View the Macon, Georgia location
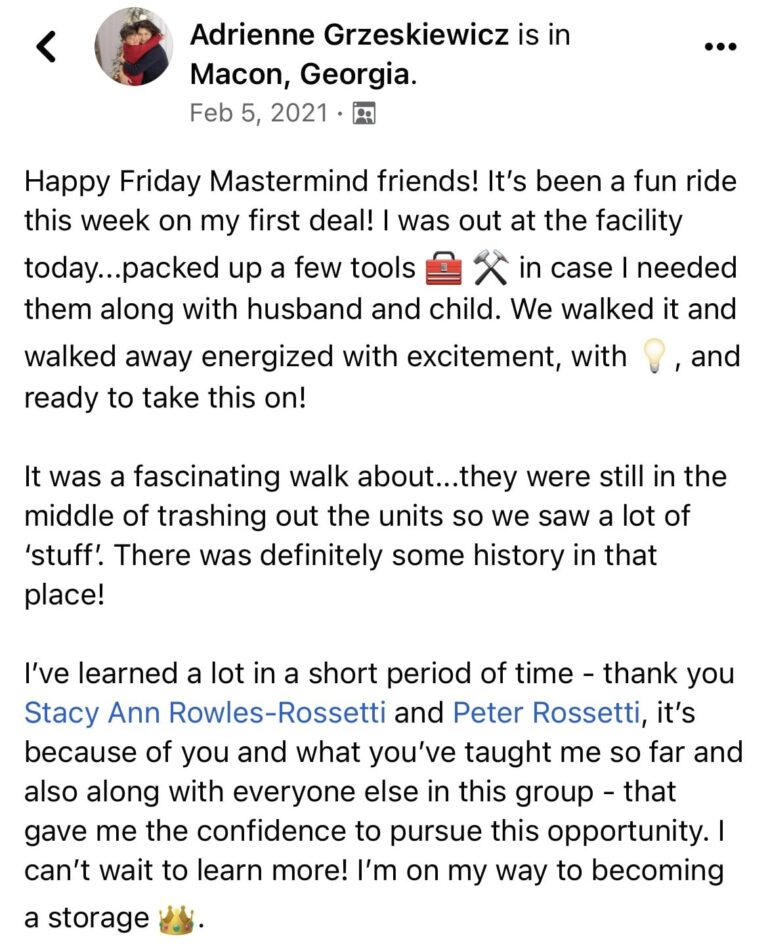 301,73
